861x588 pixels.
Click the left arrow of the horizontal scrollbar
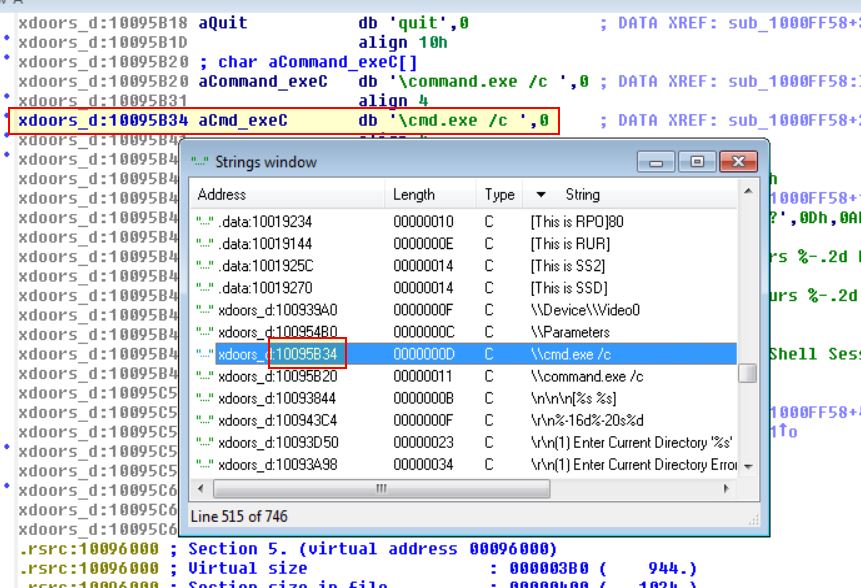[200, 488]
